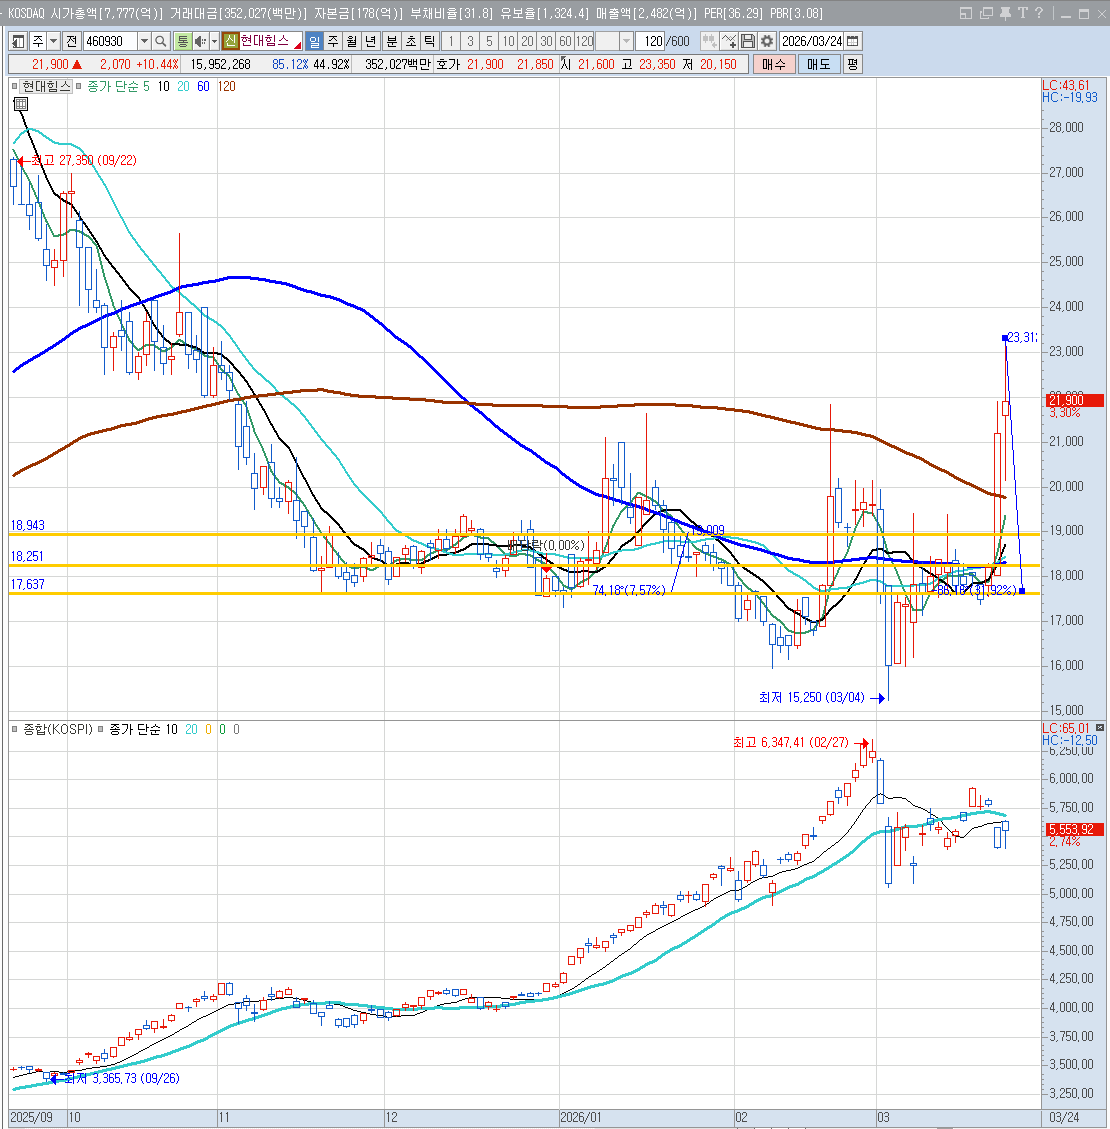Click the 17,637 horizontal line label

click(27, 585)
